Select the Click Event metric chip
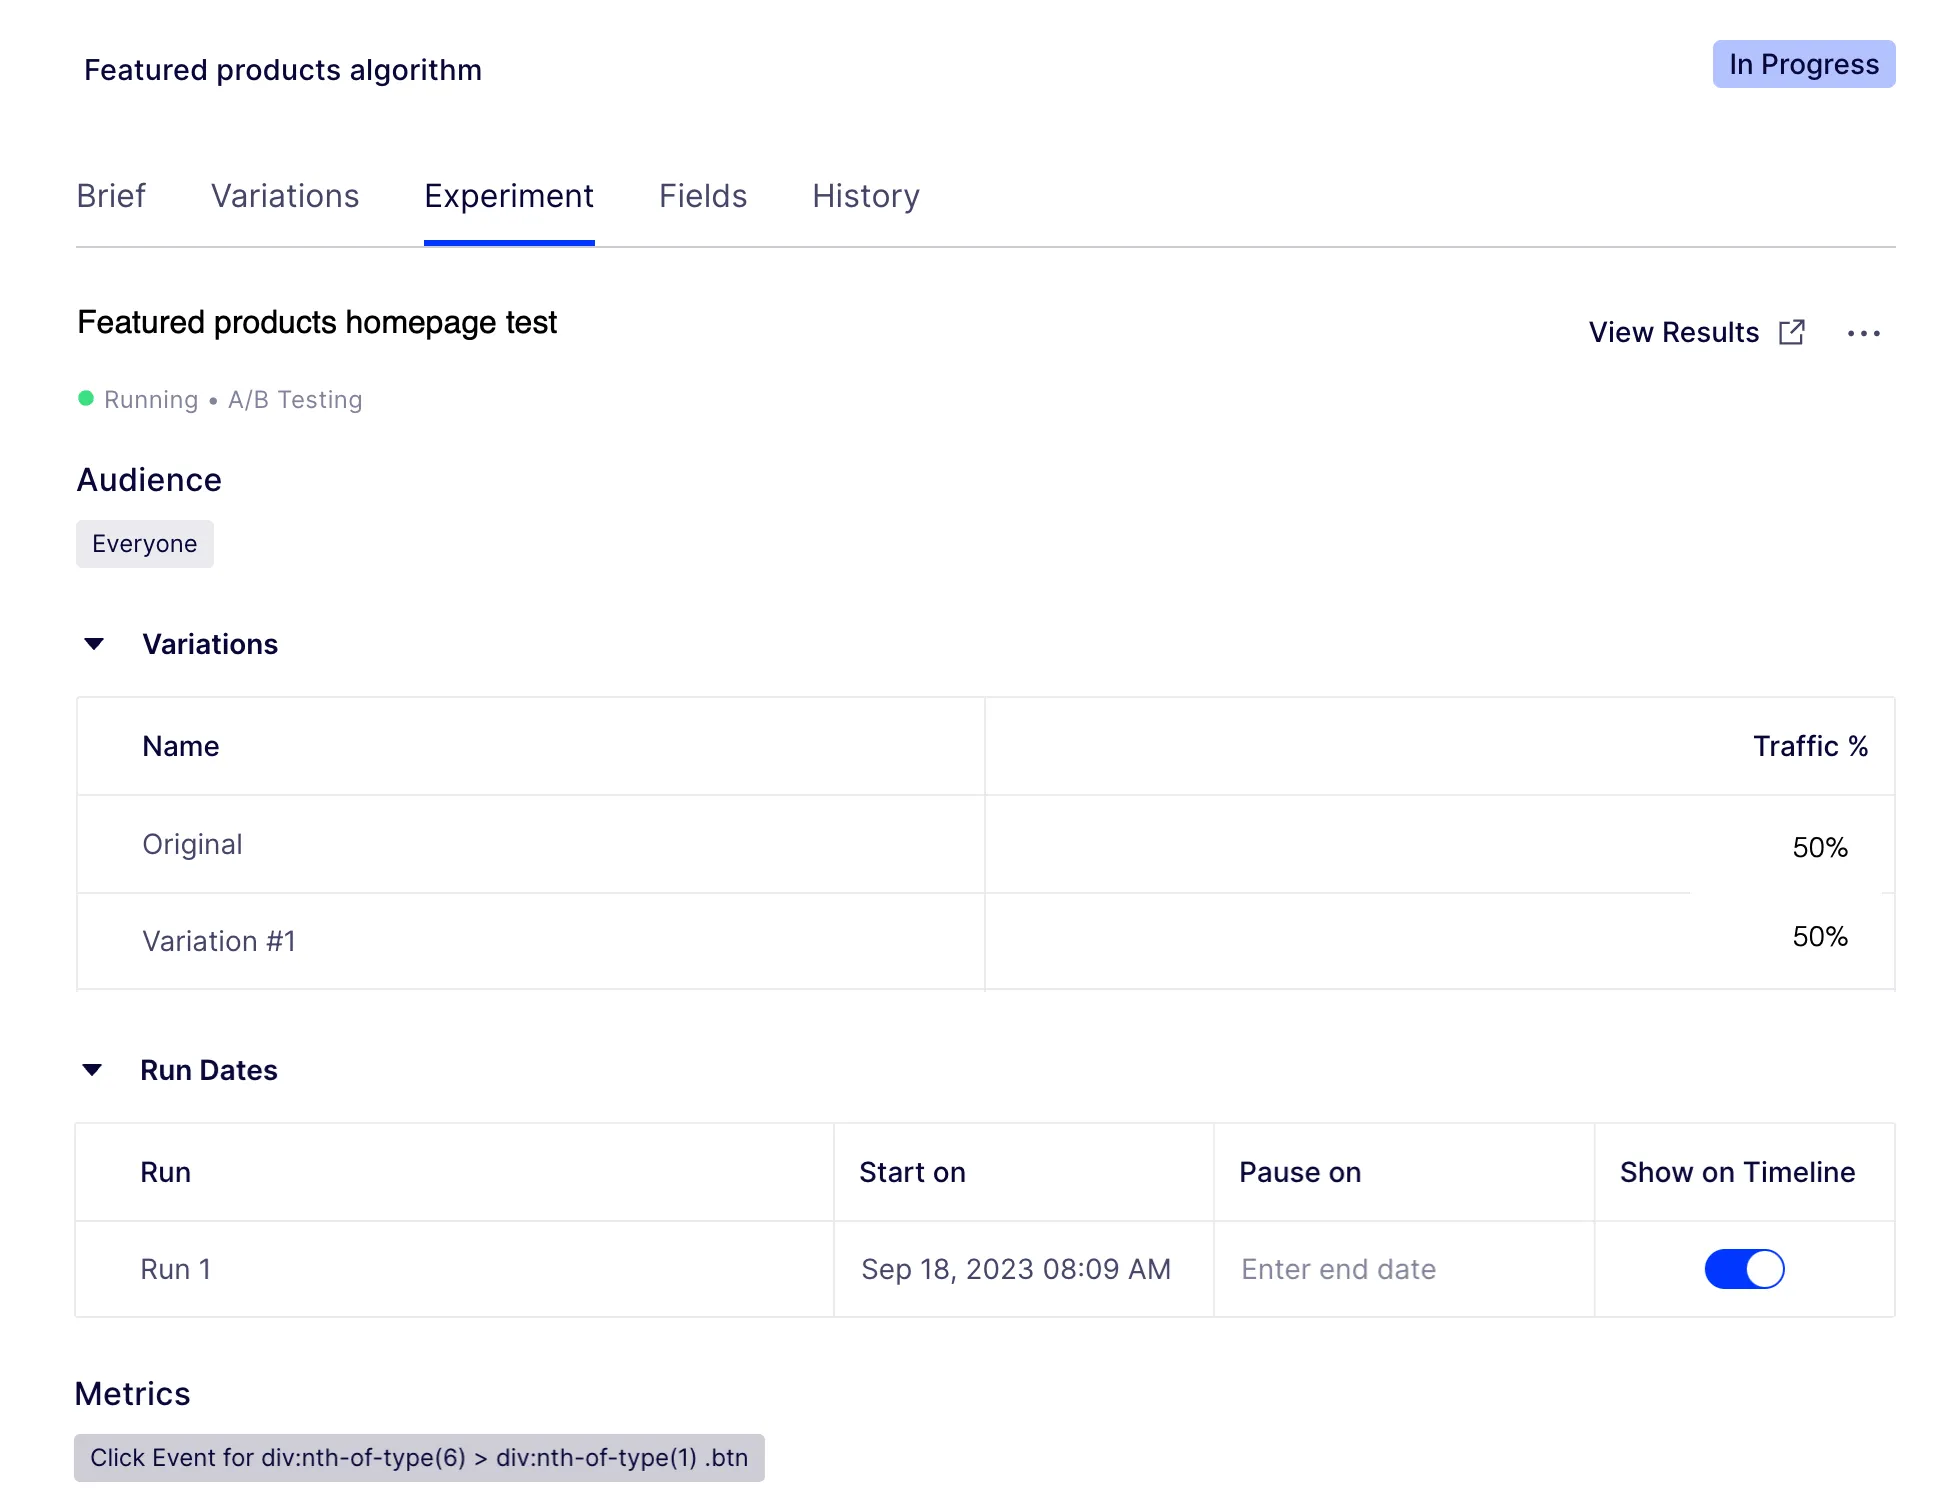 click(419, 1458)
